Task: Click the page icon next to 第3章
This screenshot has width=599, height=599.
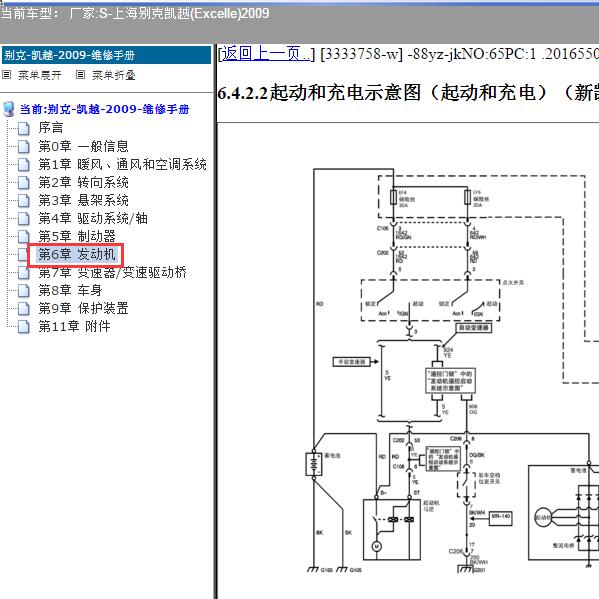Action: 24,201
